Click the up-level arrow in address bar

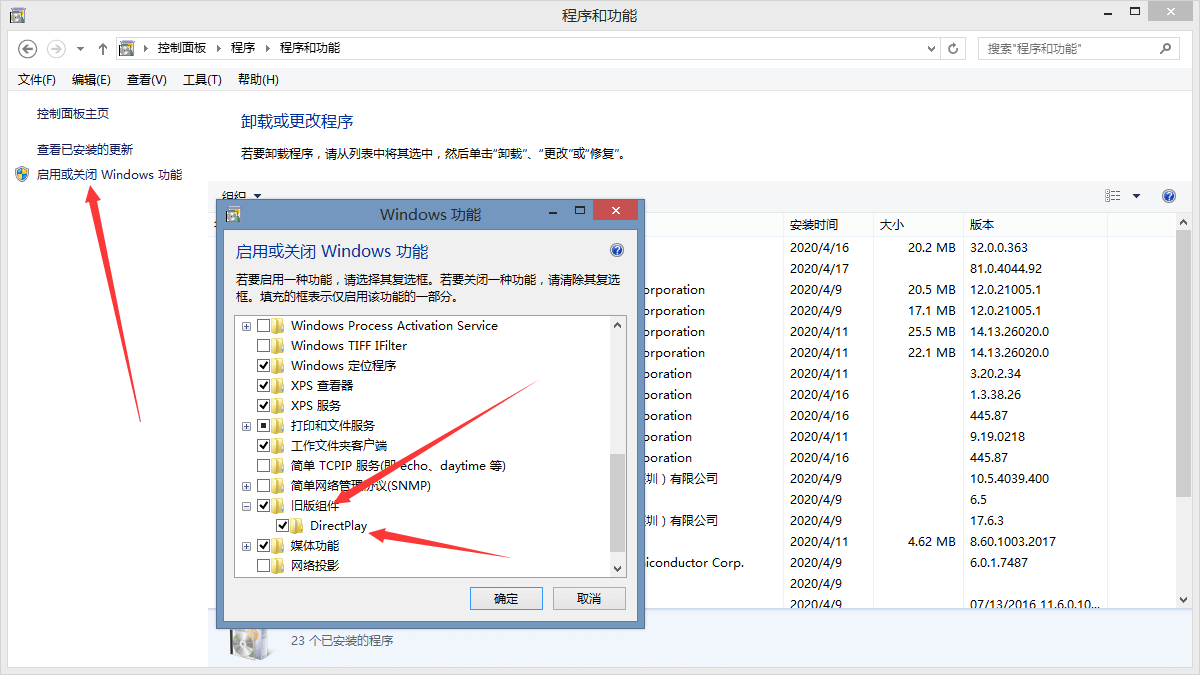pos(103,48)
